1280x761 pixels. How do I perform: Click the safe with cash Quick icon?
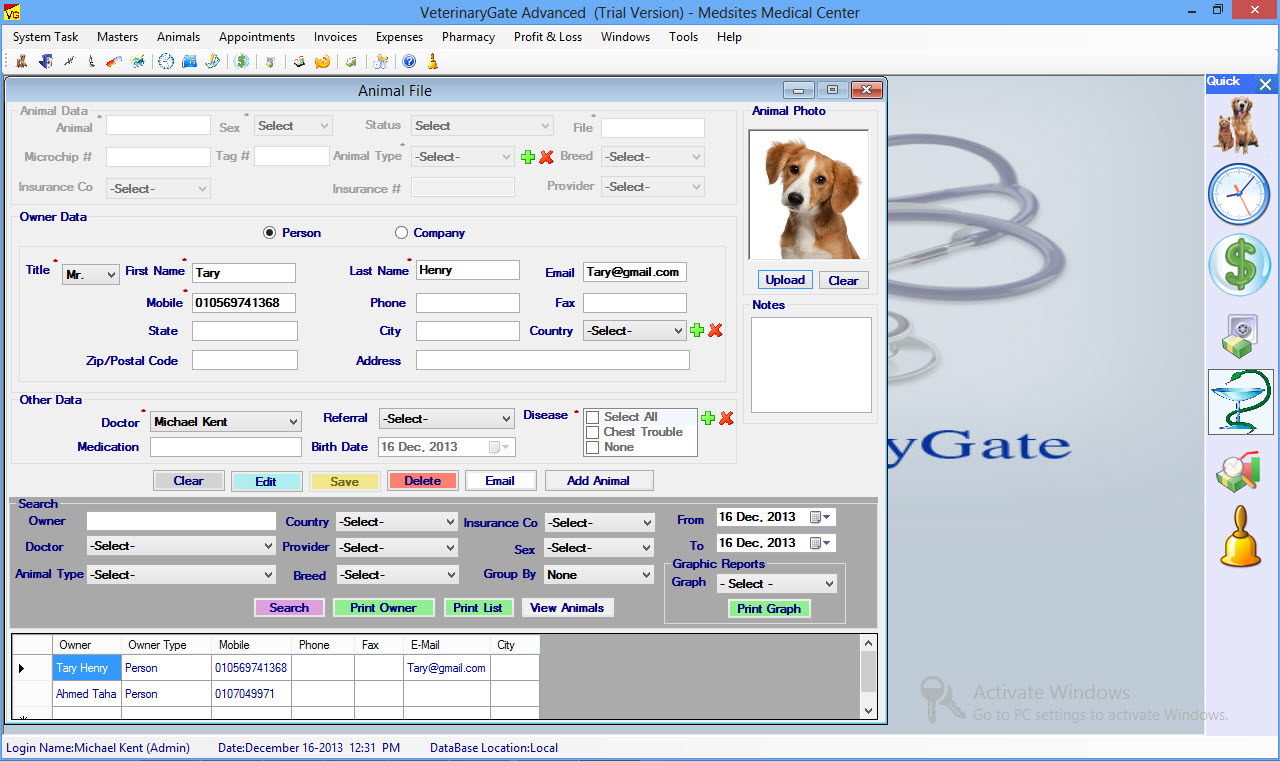[1239, 335]
